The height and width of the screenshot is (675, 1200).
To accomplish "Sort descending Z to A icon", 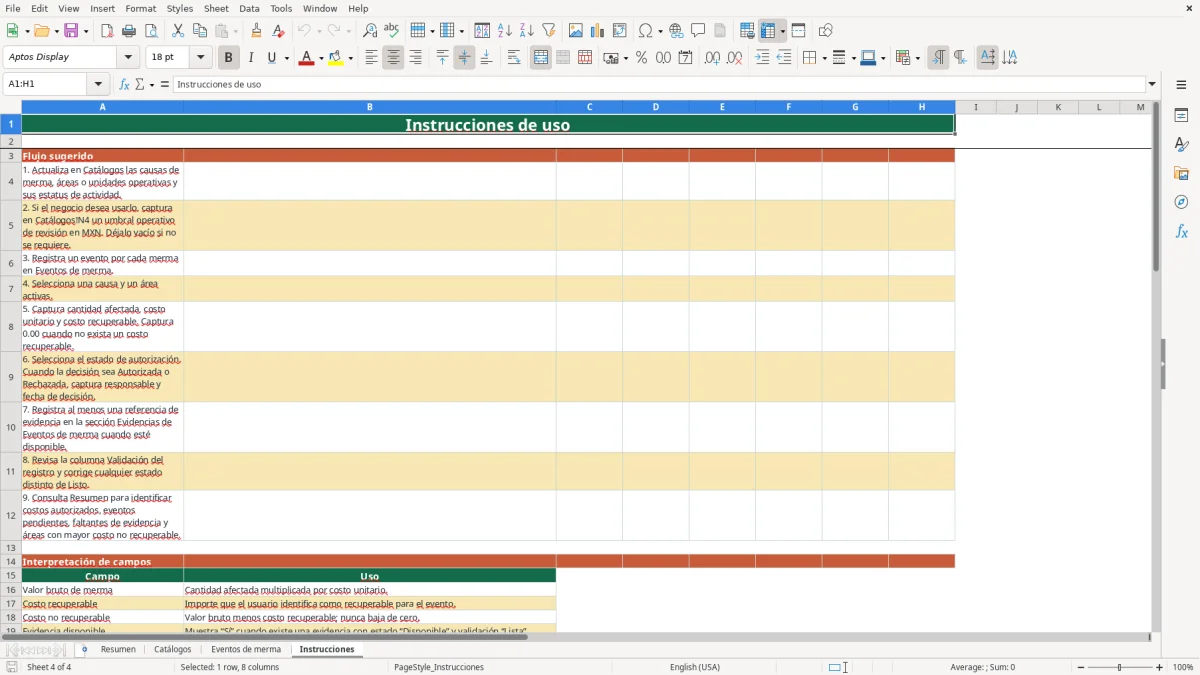I will pos(527,31).
